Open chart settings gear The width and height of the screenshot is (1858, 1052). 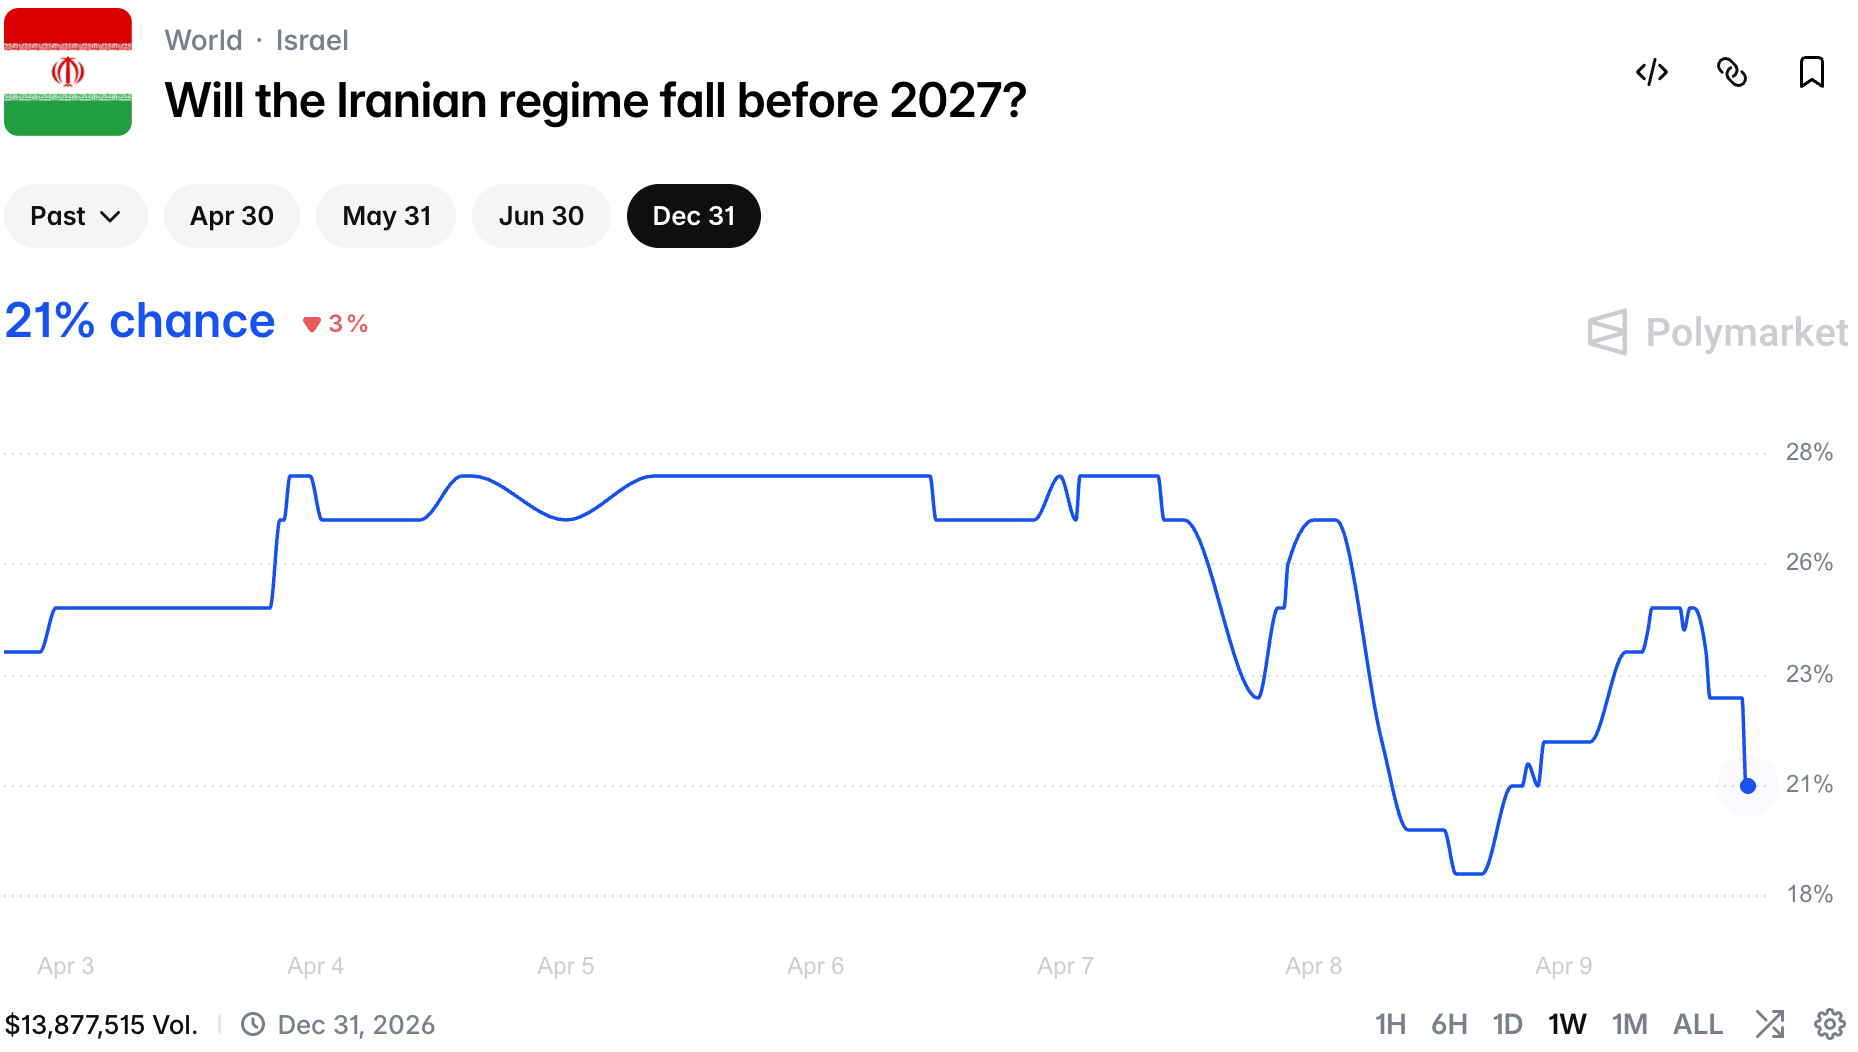pyautogui.click(x=1829, y=1024)
